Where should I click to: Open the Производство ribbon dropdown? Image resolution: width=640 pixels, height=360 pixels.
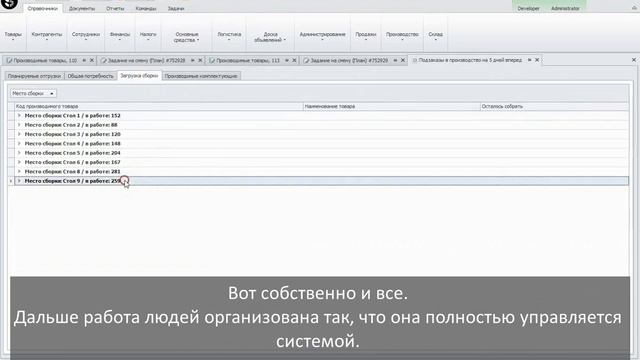402,36
